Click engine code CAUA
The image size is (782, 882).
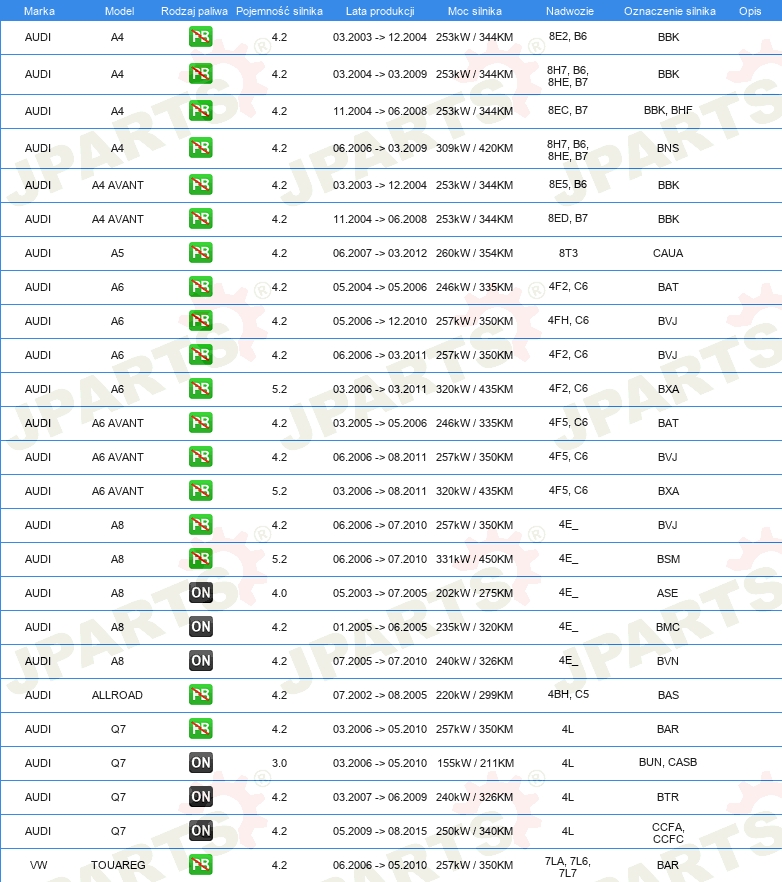pyautogui.click(x=668, y=253)
